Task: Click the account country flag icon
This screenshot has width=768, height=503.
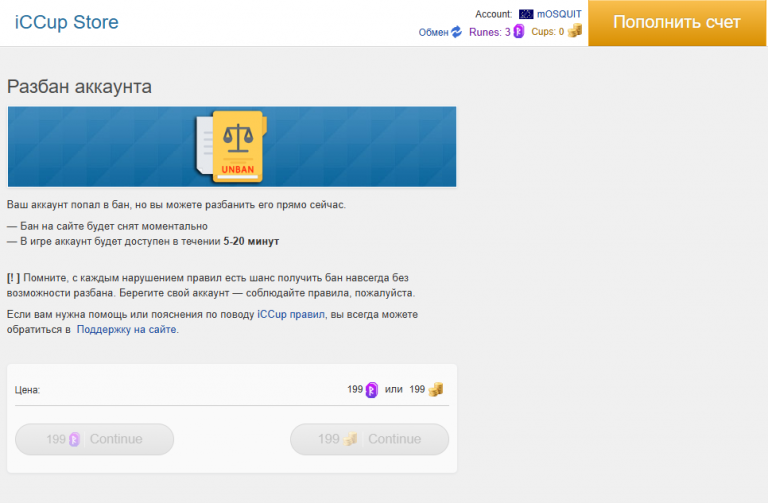Action: coord(526,14)
